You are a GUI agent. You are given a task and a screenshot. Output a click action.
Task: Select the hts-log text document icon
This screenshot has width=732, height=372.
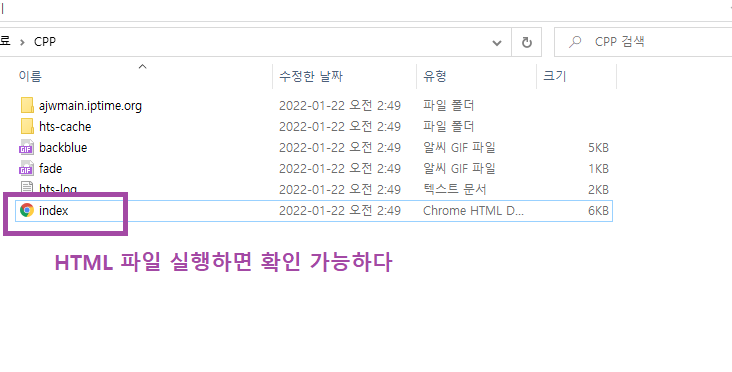pyautogui.click(x=27, y=188)
